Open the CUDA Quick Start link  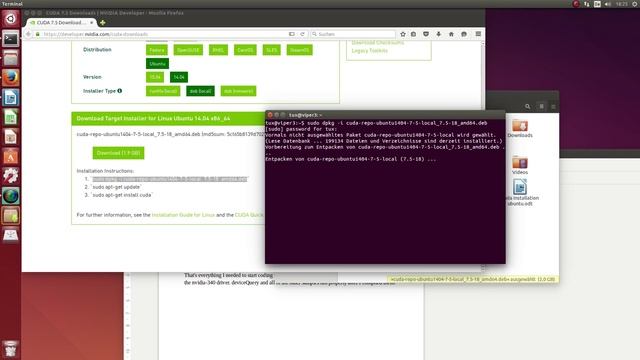pyautogui.click(x=249, y=215)
